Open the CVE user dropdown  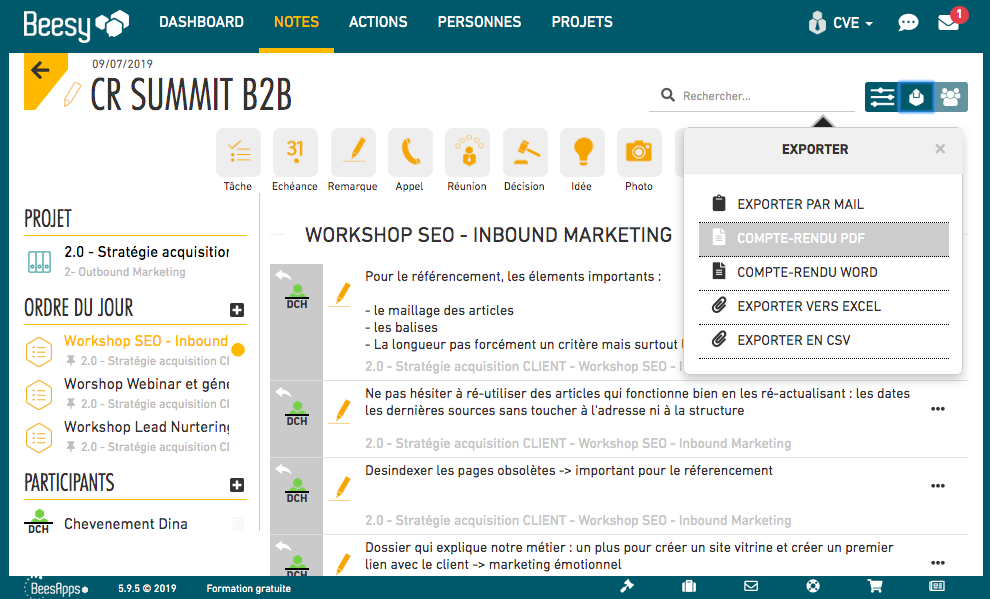point(841,22)
